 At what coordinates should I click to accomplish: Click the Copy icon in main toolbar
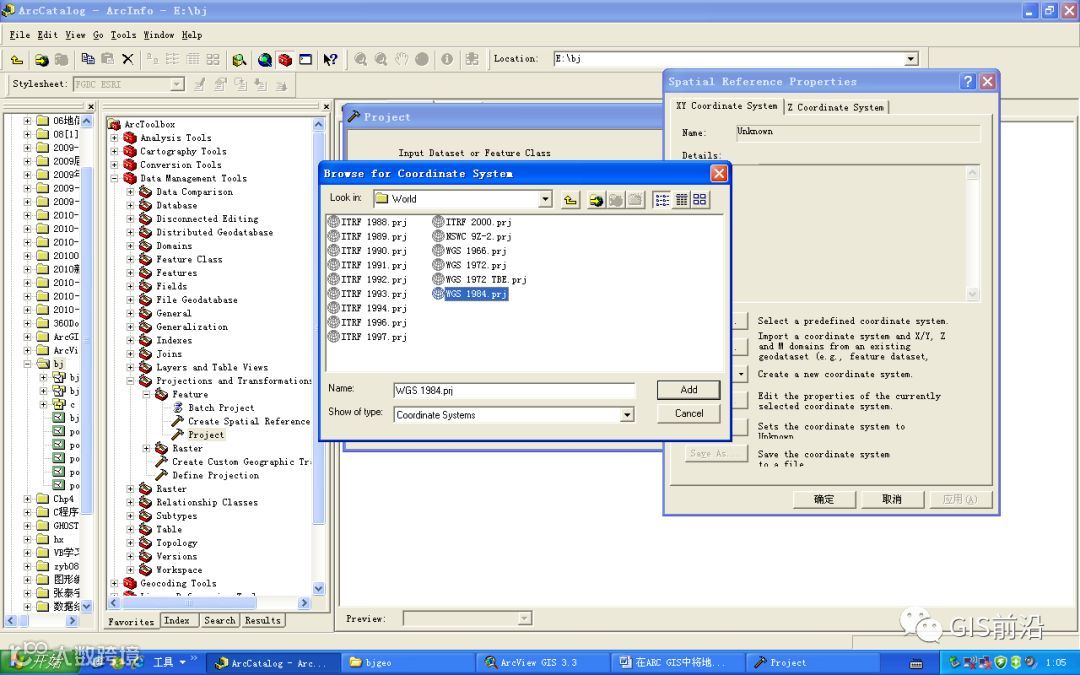(87, 59)
